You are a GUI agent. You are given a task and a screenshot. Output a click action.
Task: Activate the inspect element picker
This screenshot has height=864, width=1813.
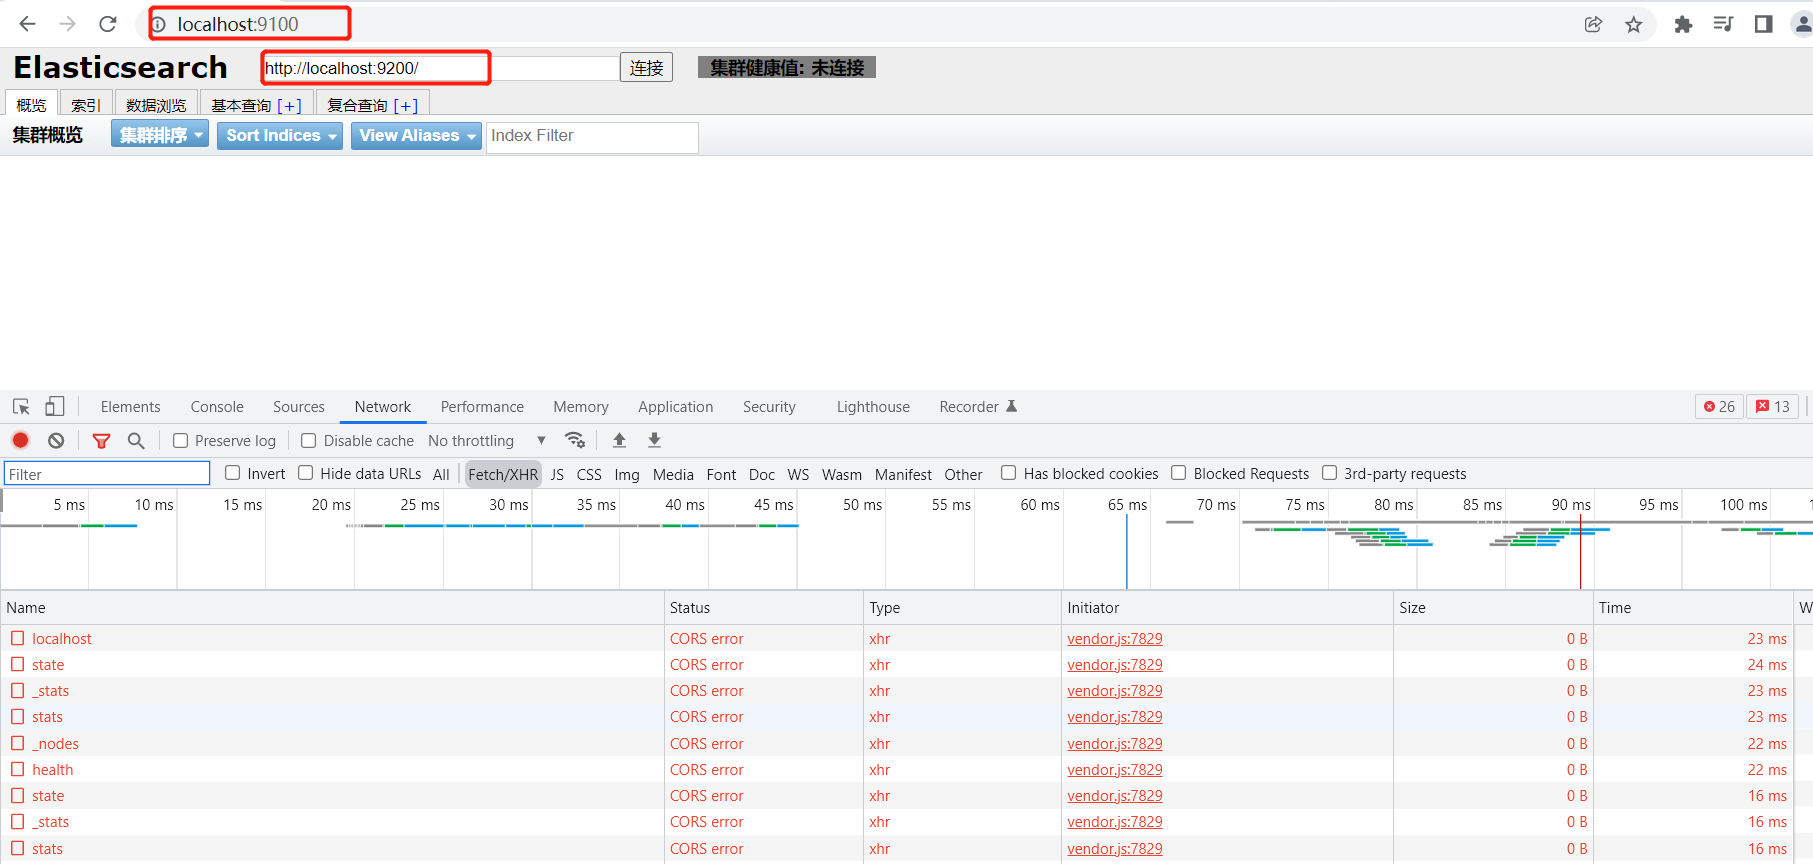(x=21, y=406)
